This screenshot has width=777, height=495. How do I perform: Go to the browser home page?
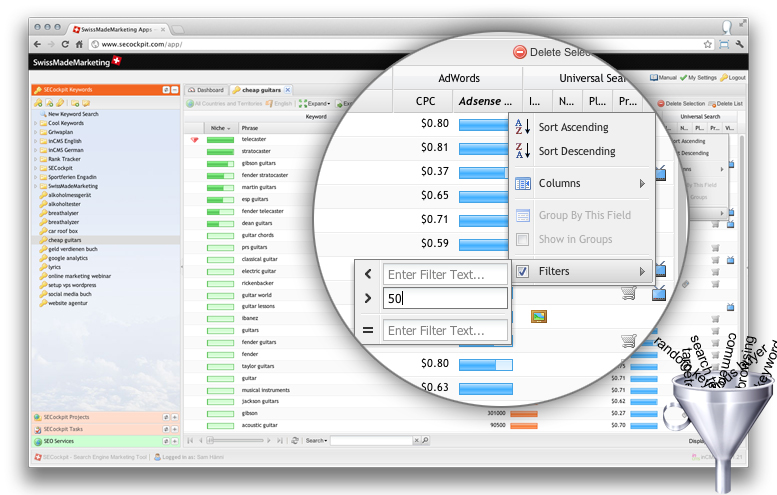[x=79, y=44]
